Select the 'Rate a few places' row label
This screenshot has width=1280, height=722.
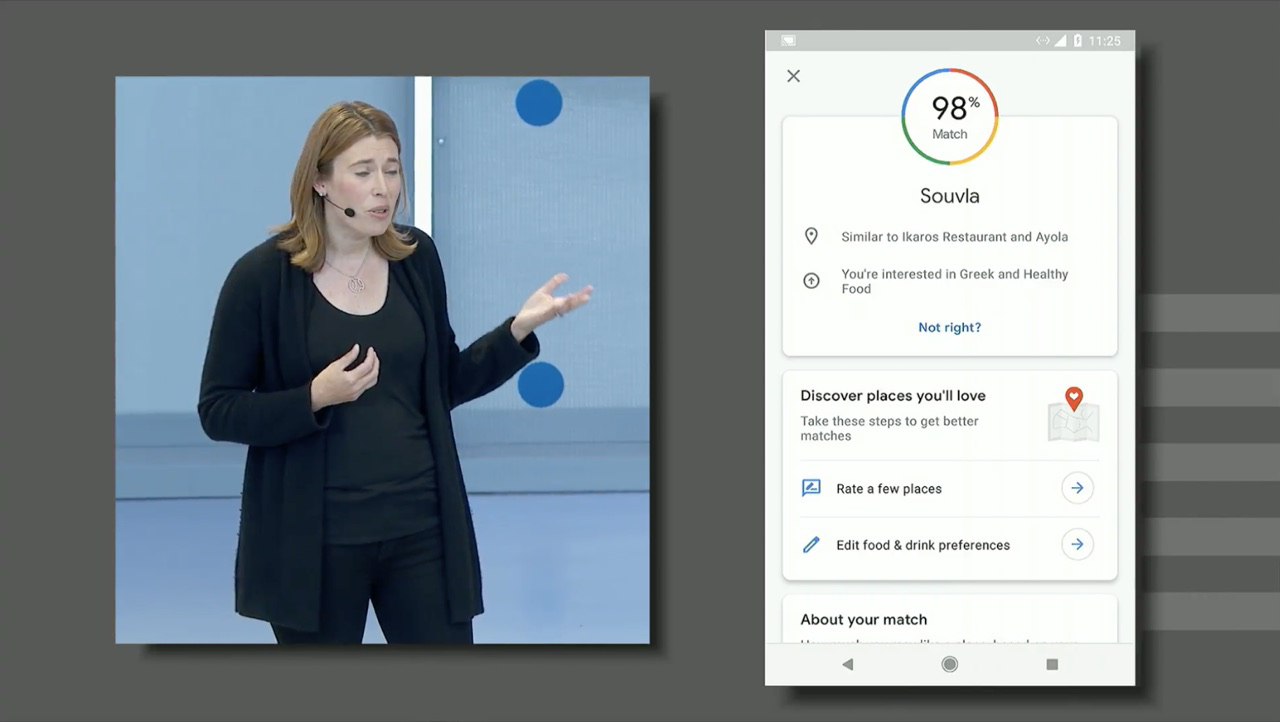pos(889,489)
